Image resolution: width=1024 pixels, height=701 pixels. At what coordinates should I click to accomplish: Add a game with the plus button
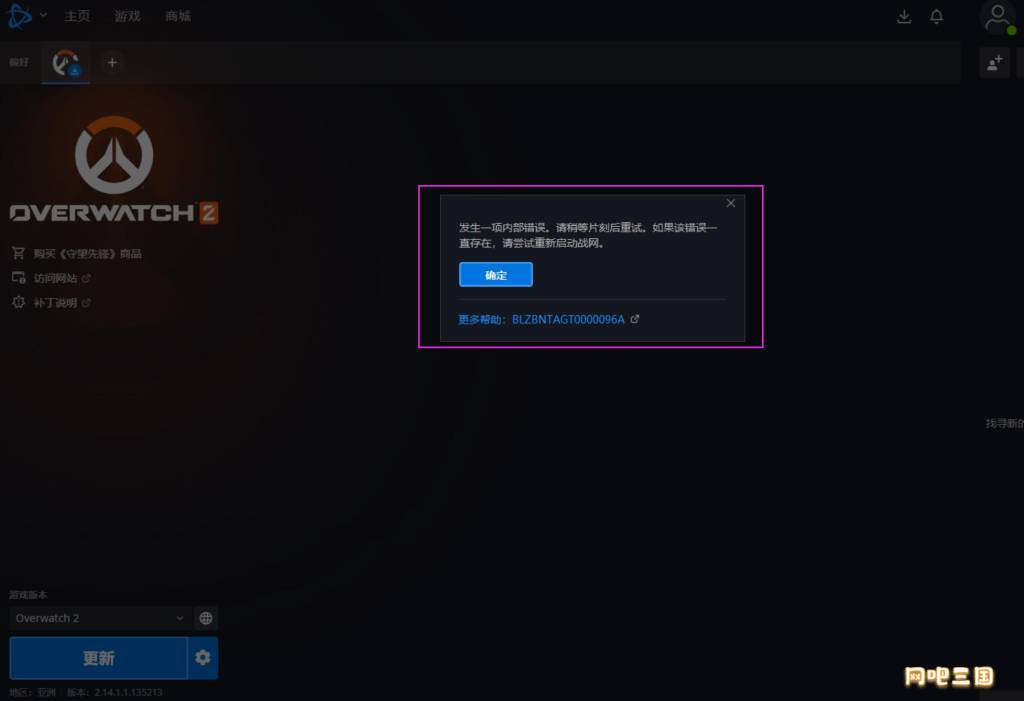[x=112, y=63]
